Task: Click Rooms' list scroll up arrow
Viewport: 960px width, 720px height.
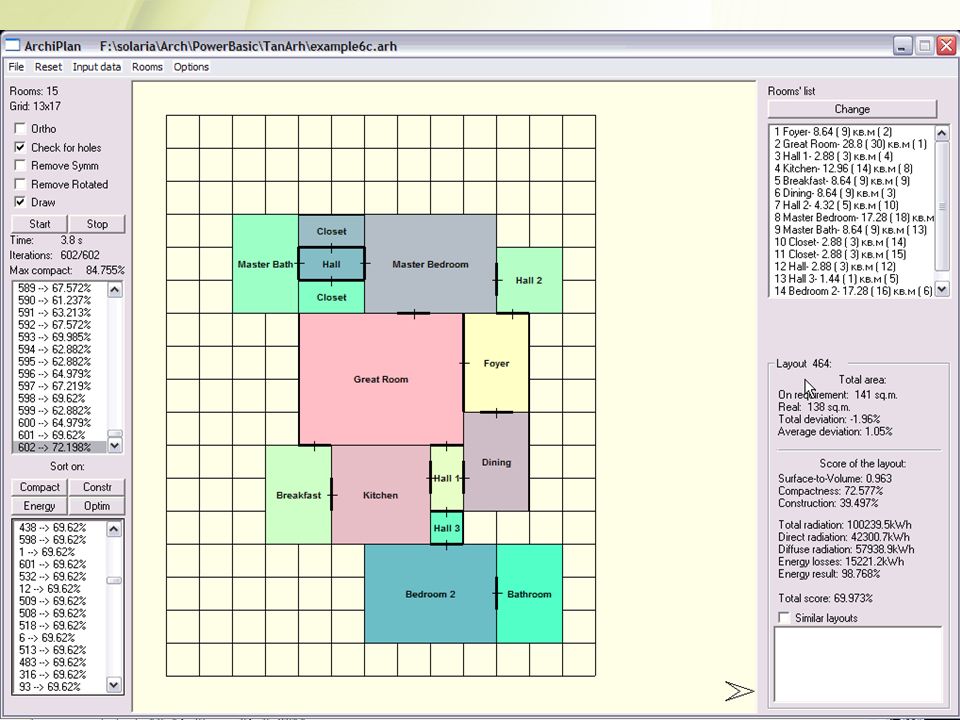Action: pyautogui.click(x=942, y=133)
